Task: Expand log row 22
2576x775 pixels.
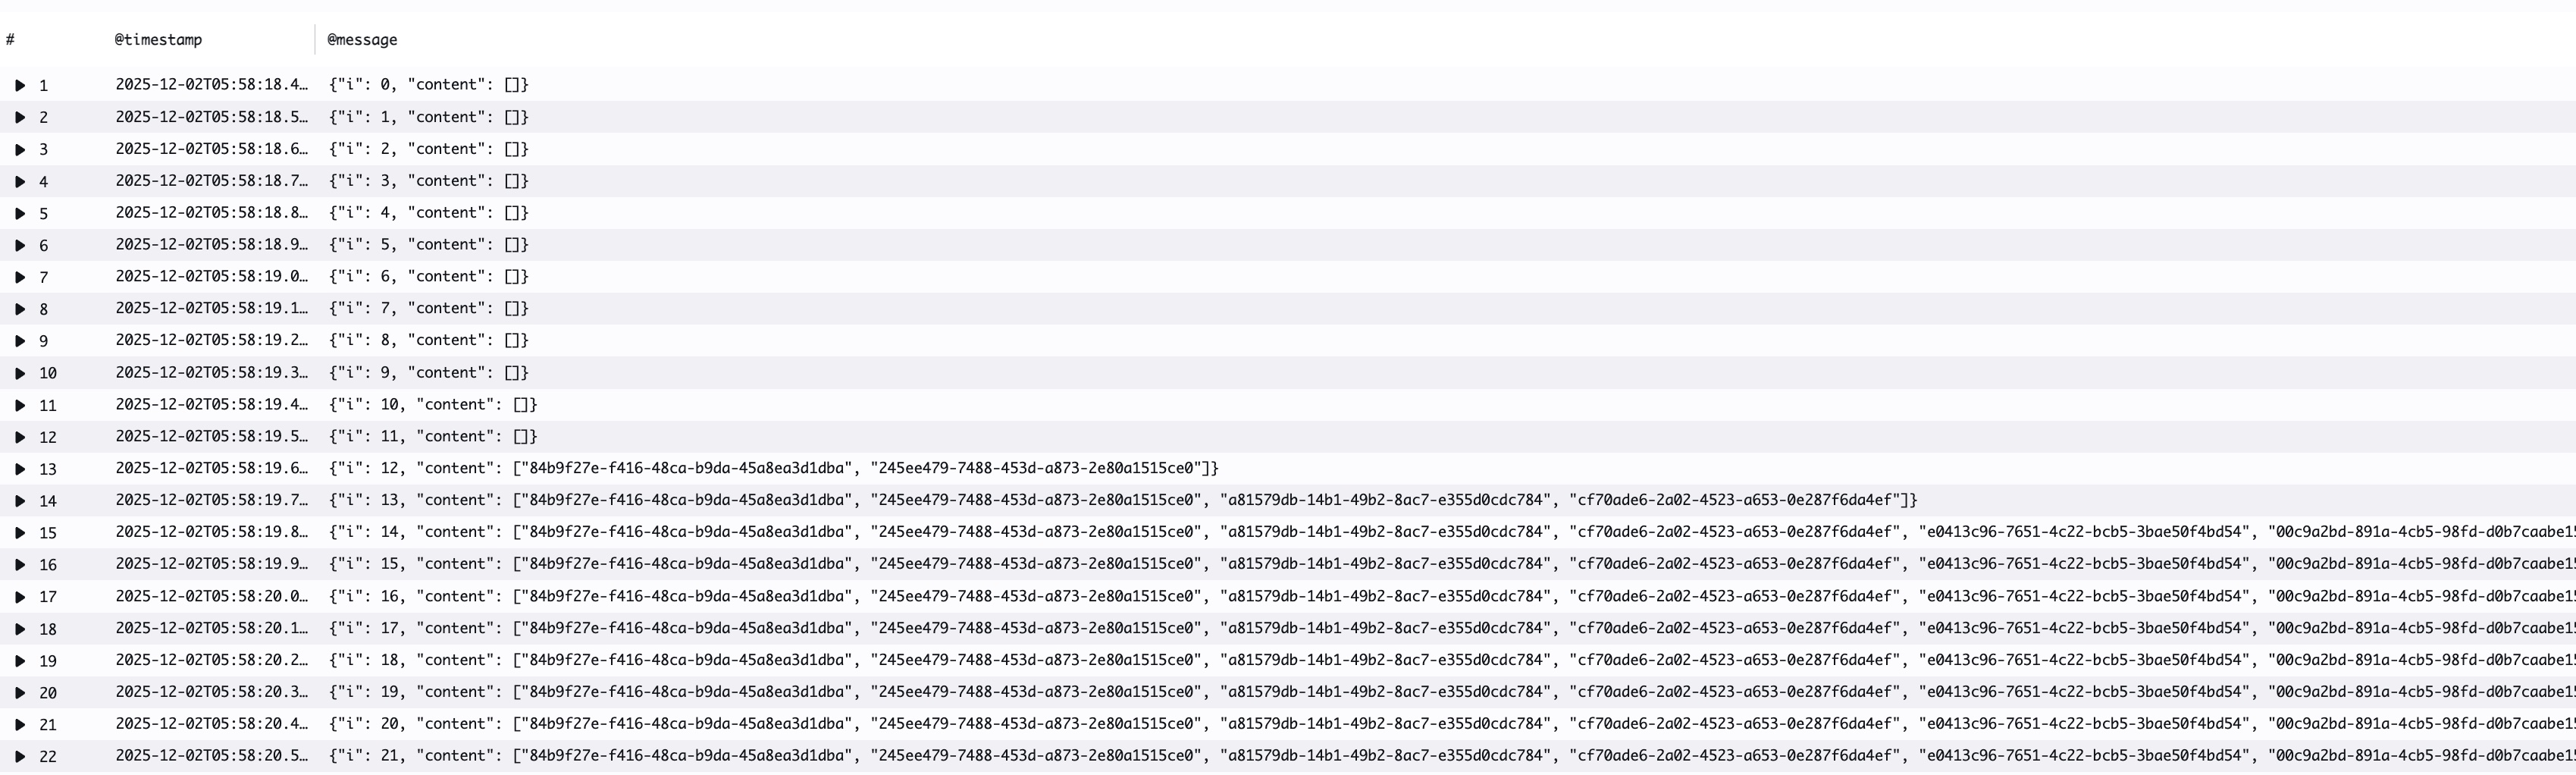Action: (20, 757)
